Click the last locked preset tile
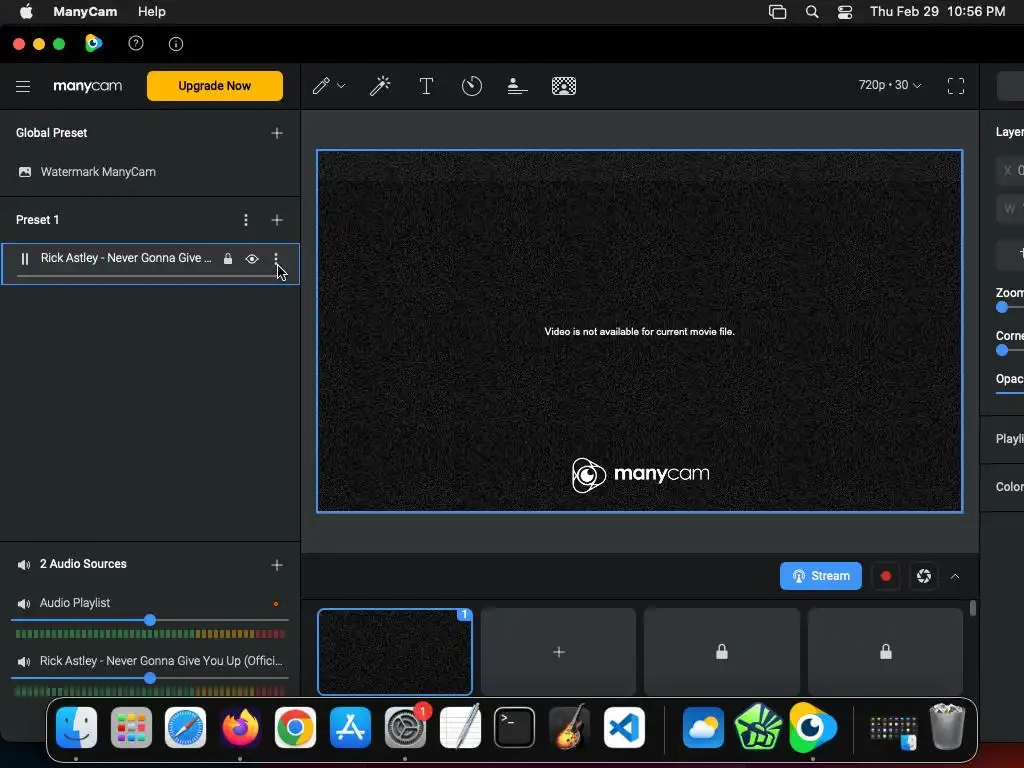Viewport: 1024px width, 768px height. pyautogui.click(x=886, y=652)
